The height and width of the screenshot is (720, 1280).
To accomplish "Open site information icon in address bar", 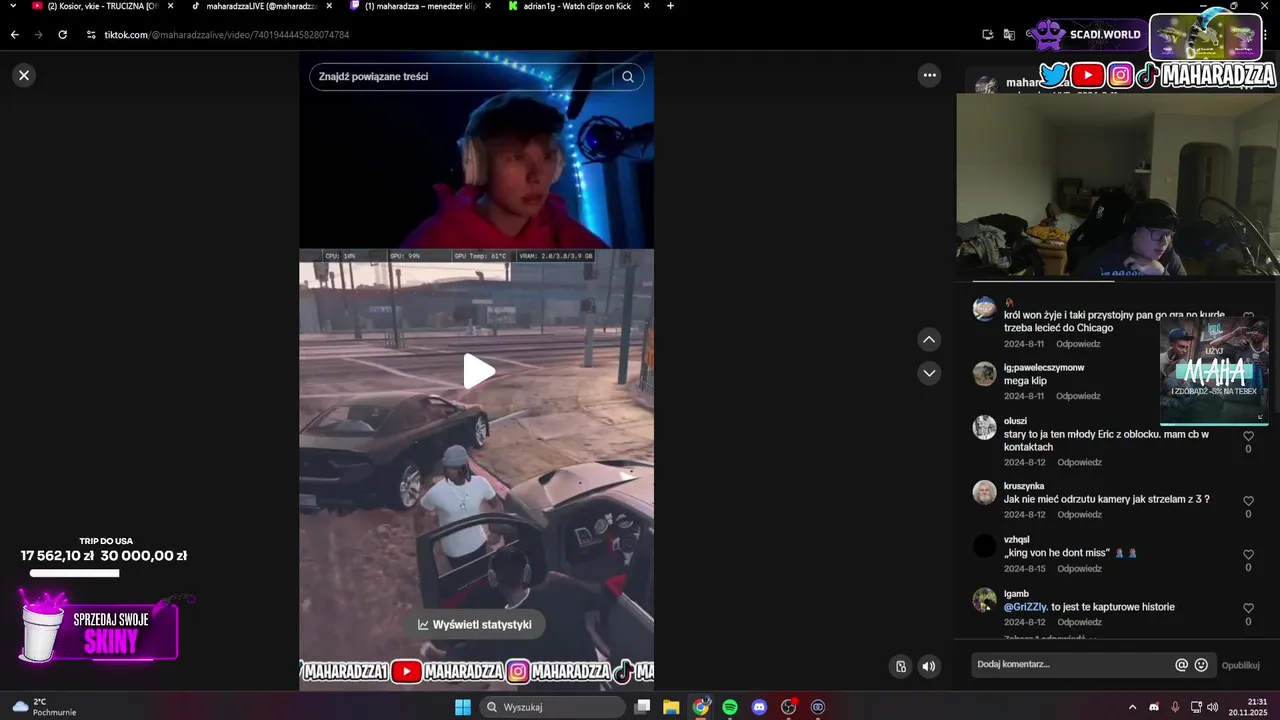I will click(91, 35).
